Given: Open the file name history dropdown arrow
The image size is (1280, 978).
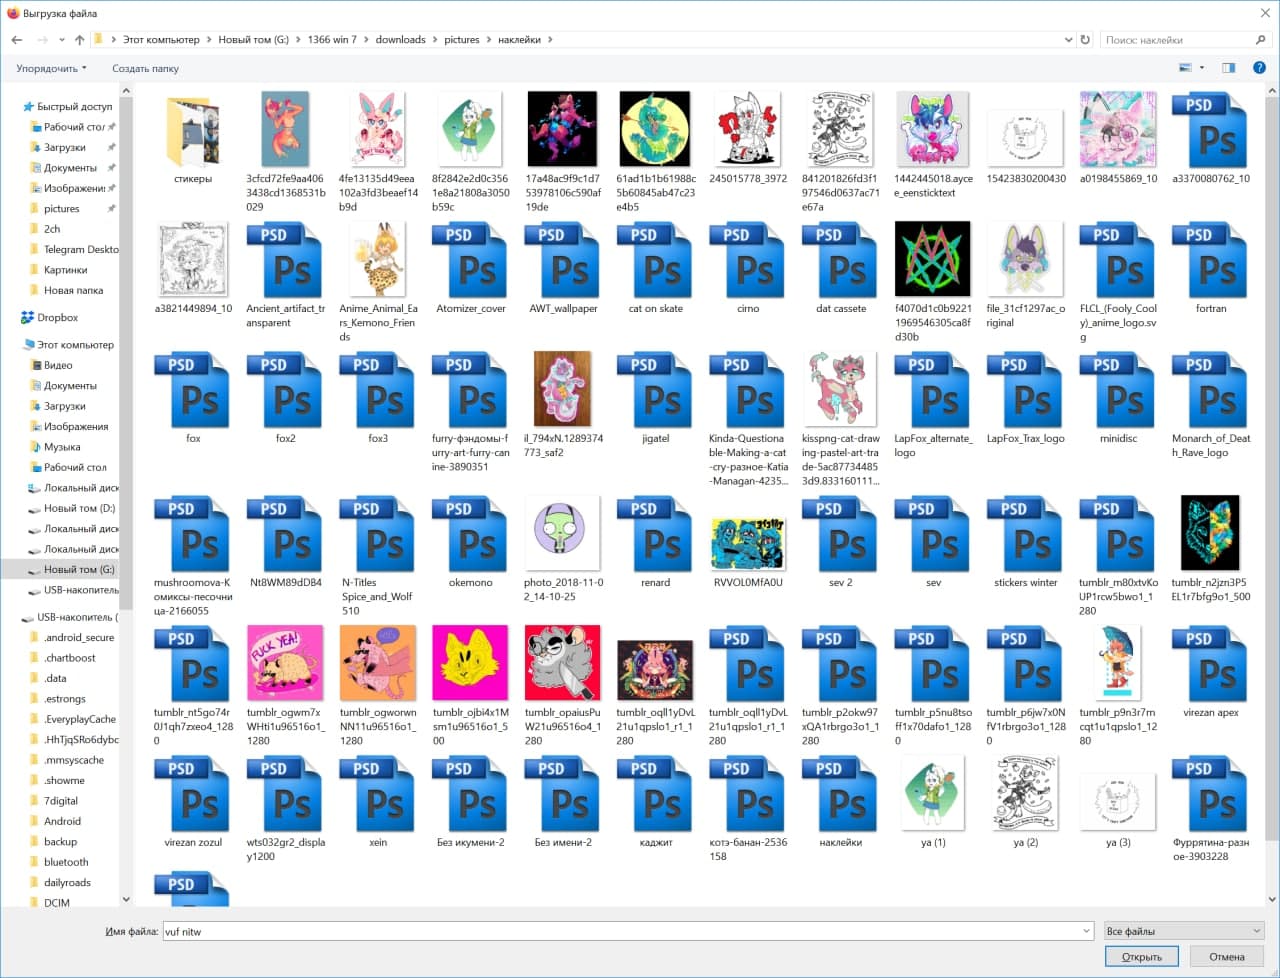Looking at the screenshot, I should [x=1086, y=931].
